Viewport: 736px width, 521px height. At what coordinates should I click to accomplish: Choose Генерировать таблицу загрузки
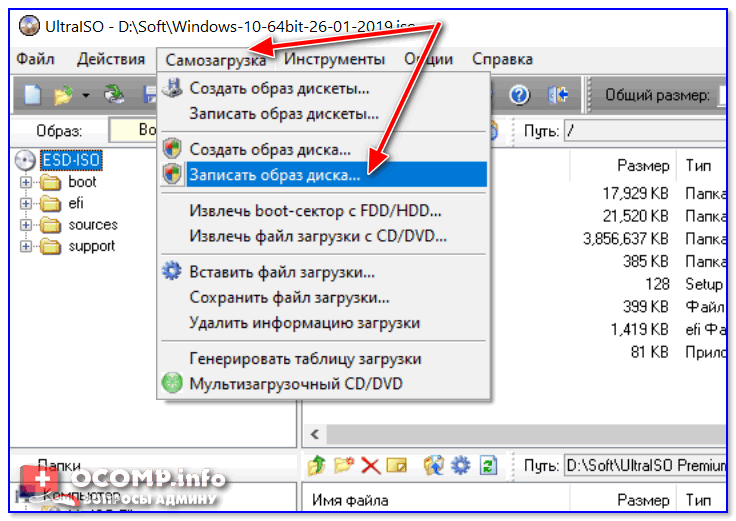pos(323,359)
